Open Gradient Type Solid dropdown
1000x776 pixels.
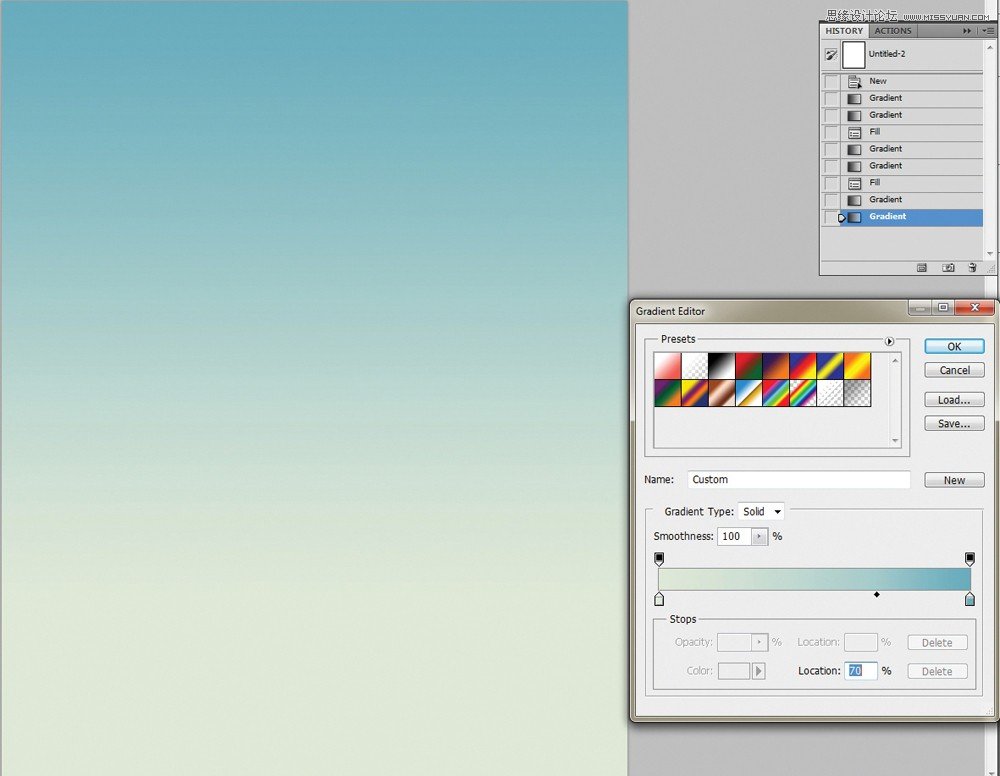click(761, 511)
